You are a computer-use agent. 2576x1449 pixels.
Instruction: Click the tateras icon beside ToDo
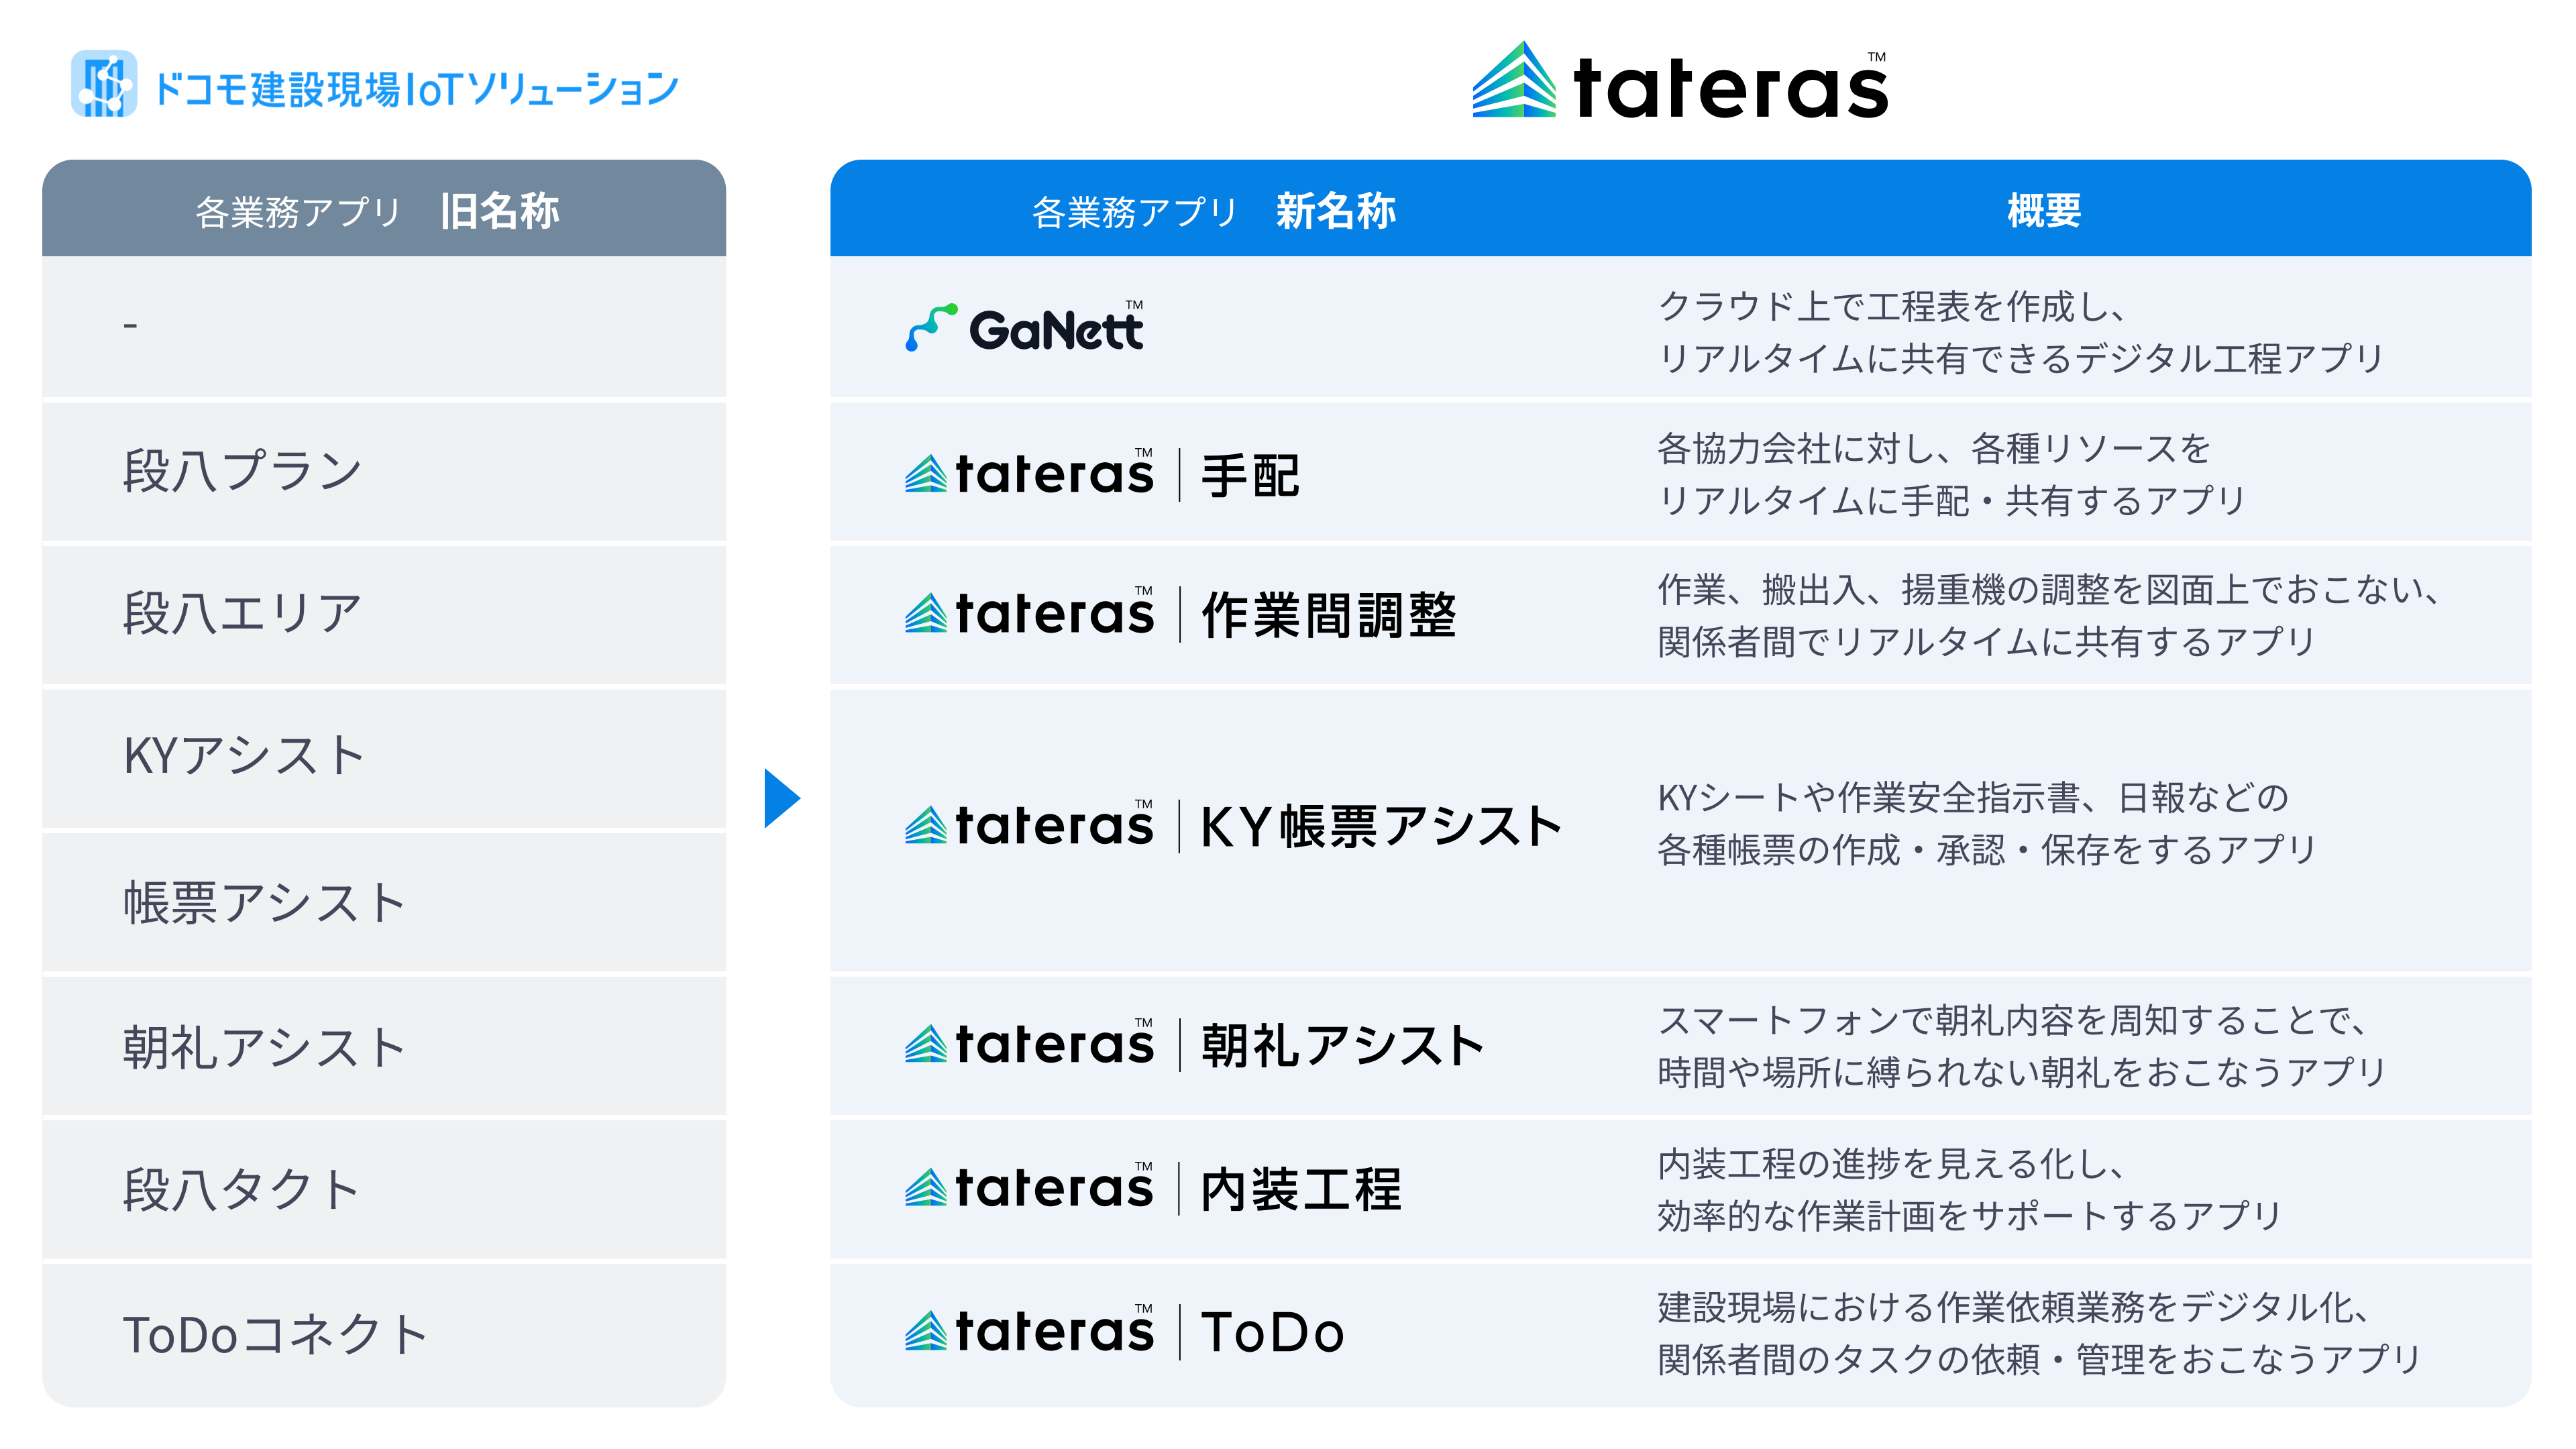click(x=926, y=1331)
